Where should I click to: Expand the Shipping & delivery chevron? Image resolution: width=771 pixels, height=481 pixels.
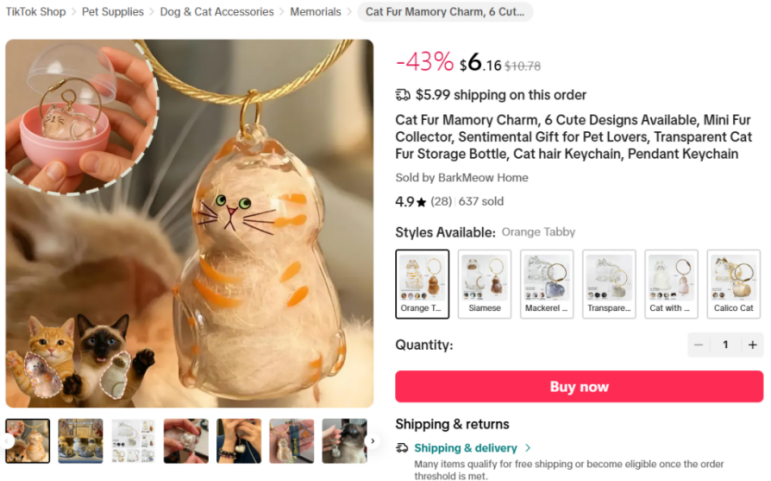[528, 448]
